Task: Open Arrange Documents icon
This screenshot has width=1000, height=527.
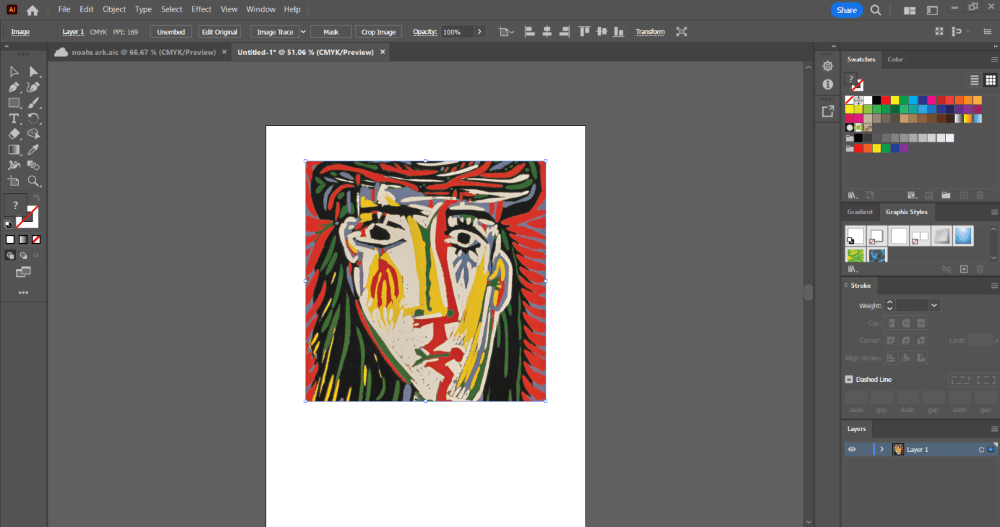Action: tap(909, 11)
